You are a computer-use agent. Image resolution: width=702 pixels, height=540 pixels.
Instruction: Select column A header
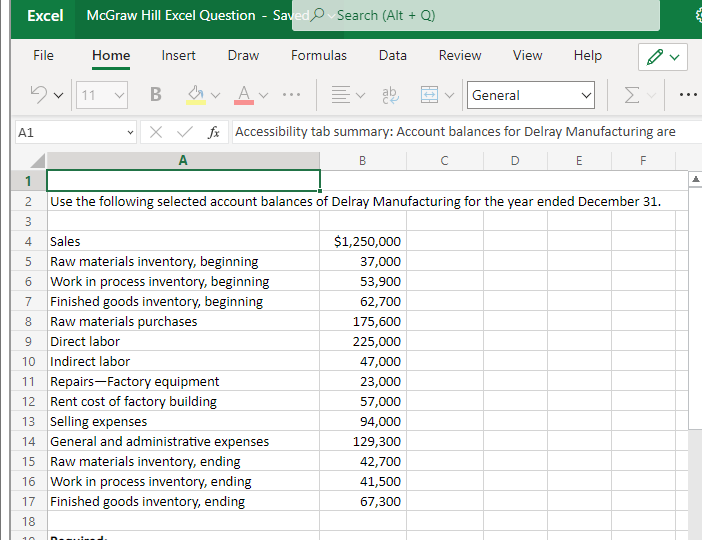[x=183, y=161]
